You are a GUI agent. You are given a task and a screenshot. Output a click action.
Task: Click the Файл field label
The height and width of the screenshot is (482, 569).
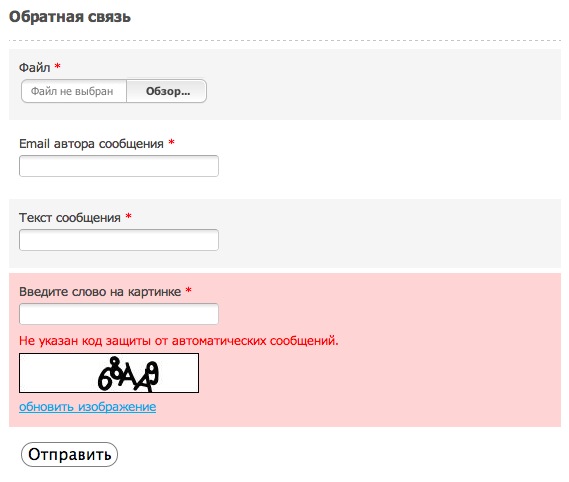click(x=34, y=68)
